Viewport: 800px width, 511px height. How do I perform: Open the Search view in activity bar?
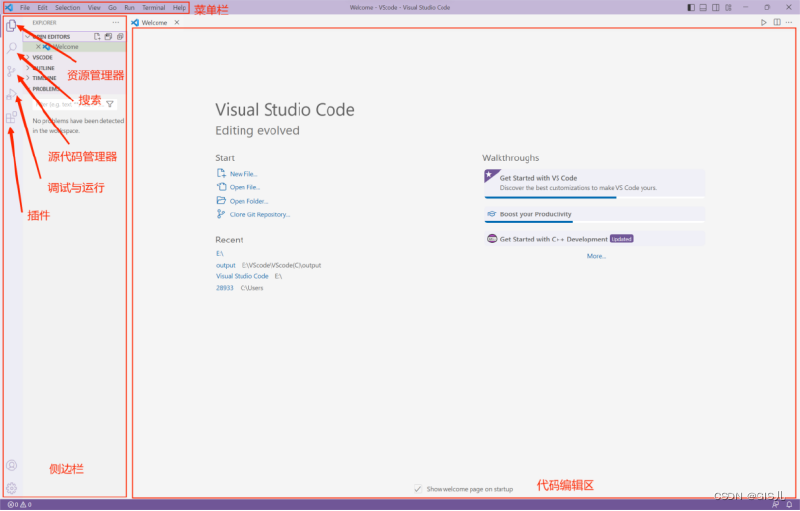click(x=12, y=48)
